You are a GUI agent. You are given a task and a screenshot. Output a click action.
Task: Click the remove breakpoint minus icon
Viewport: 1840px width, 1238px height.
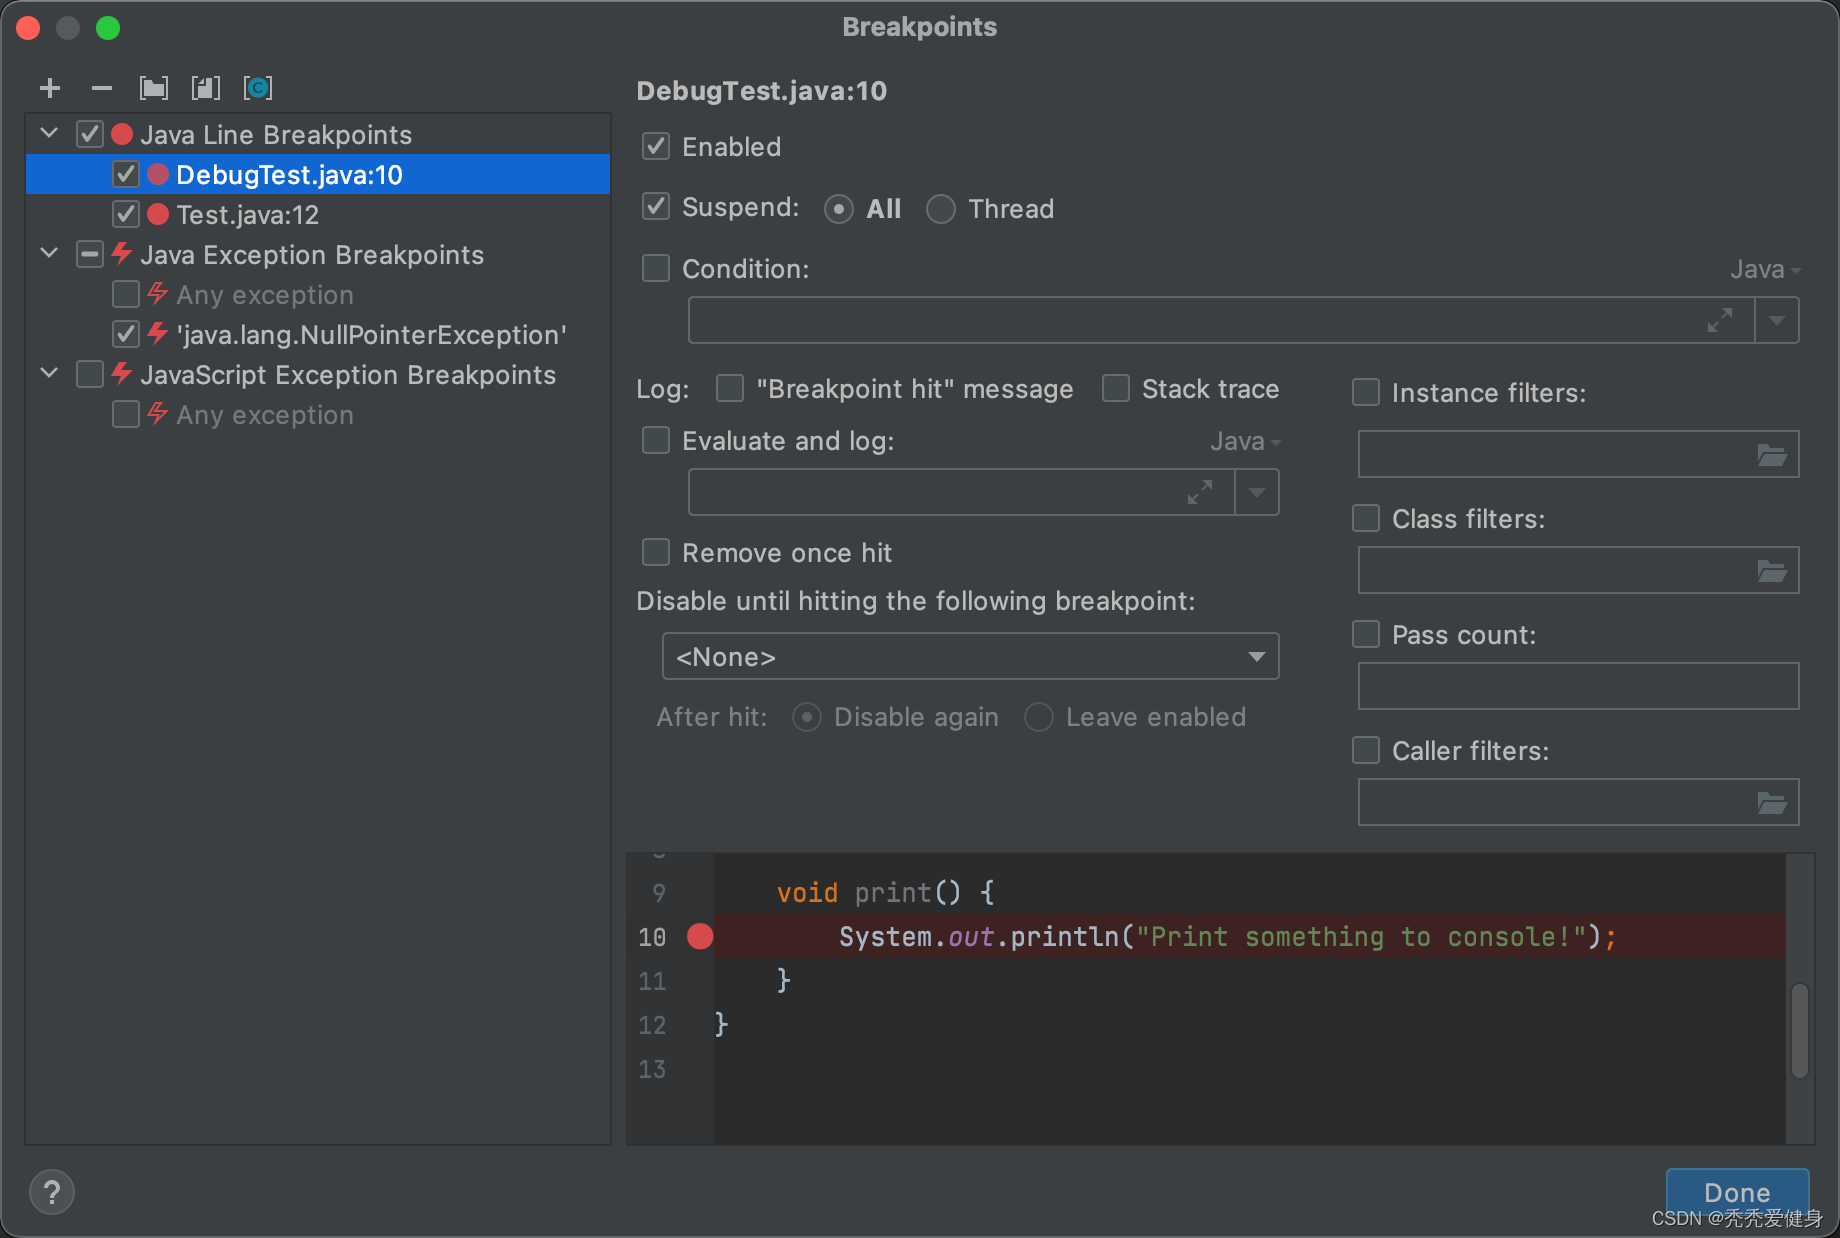(102, 88)
